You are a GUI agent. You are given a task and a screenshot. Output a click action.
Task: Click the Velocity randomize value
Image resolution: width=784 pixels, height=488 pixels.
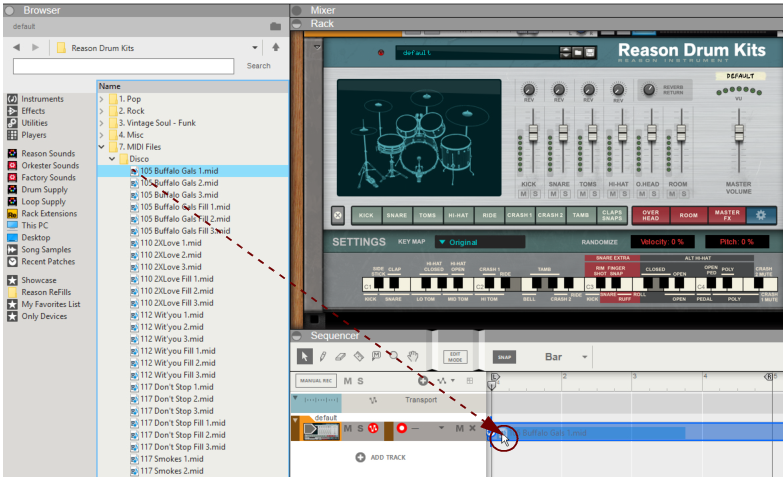[662, 242]
